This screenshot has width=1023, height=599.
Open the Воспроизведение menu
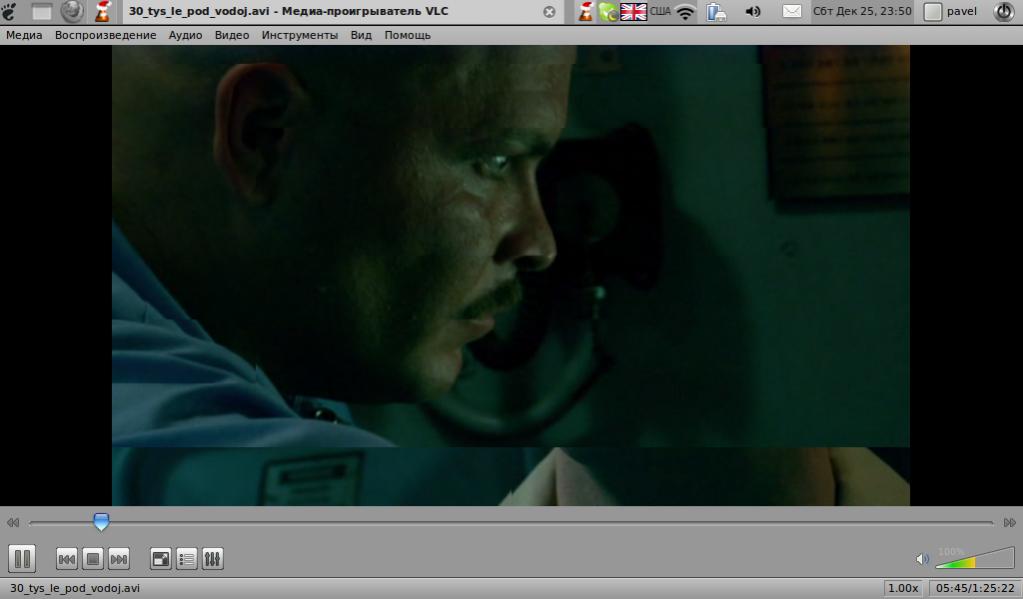105,35
